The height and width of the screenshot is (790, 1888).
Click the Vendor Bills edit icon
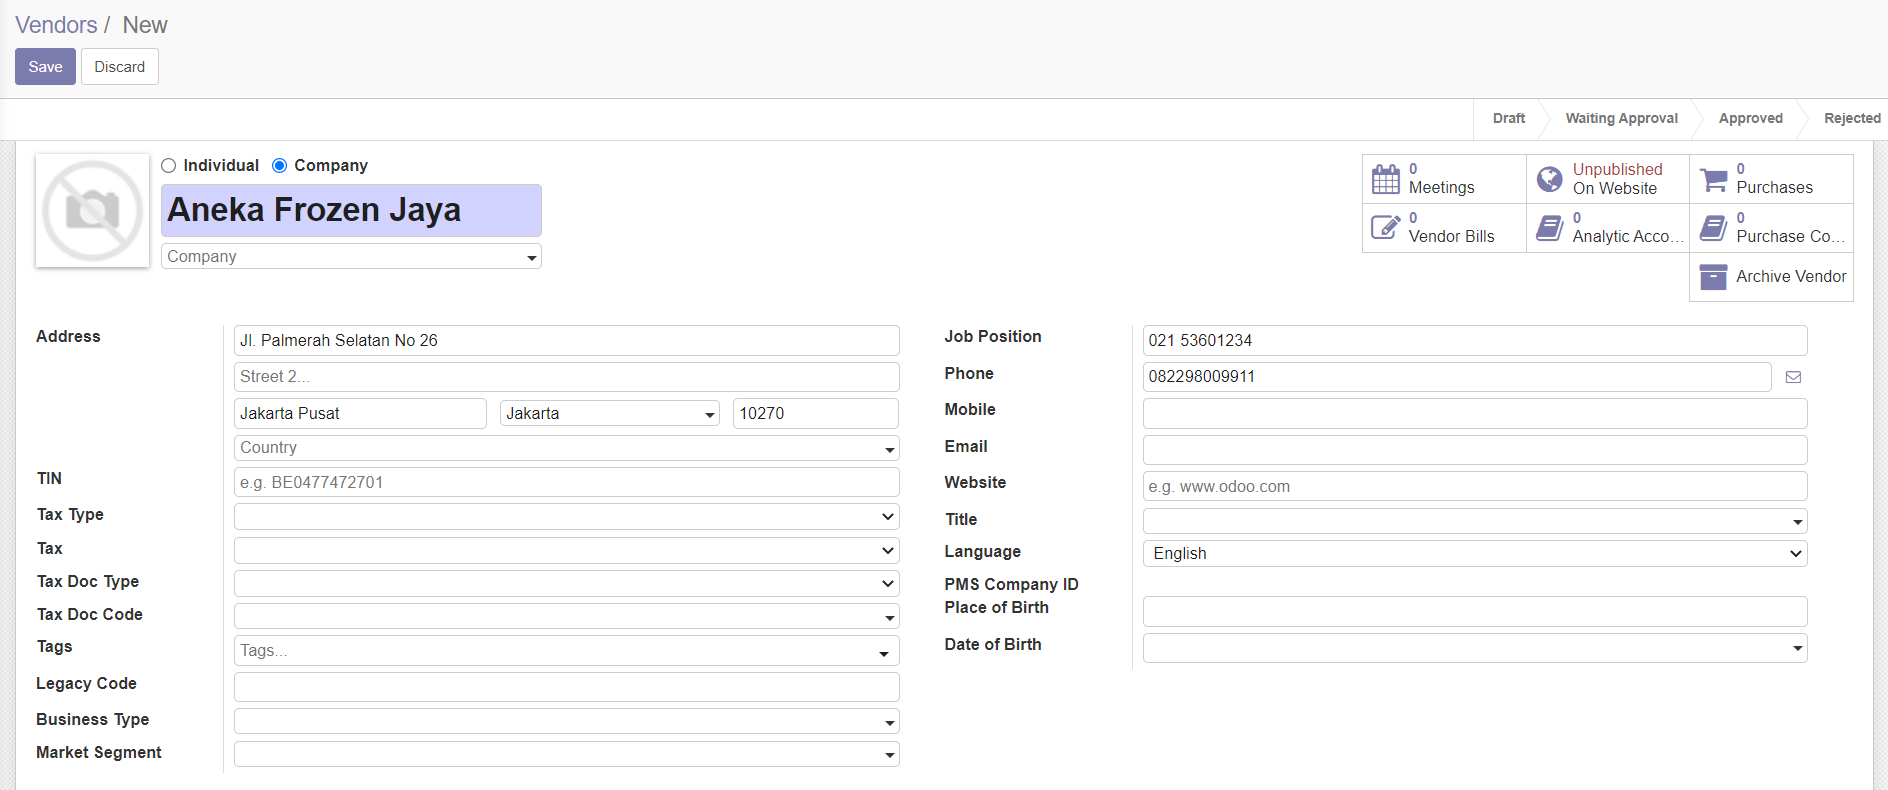tap(1385, 228)
